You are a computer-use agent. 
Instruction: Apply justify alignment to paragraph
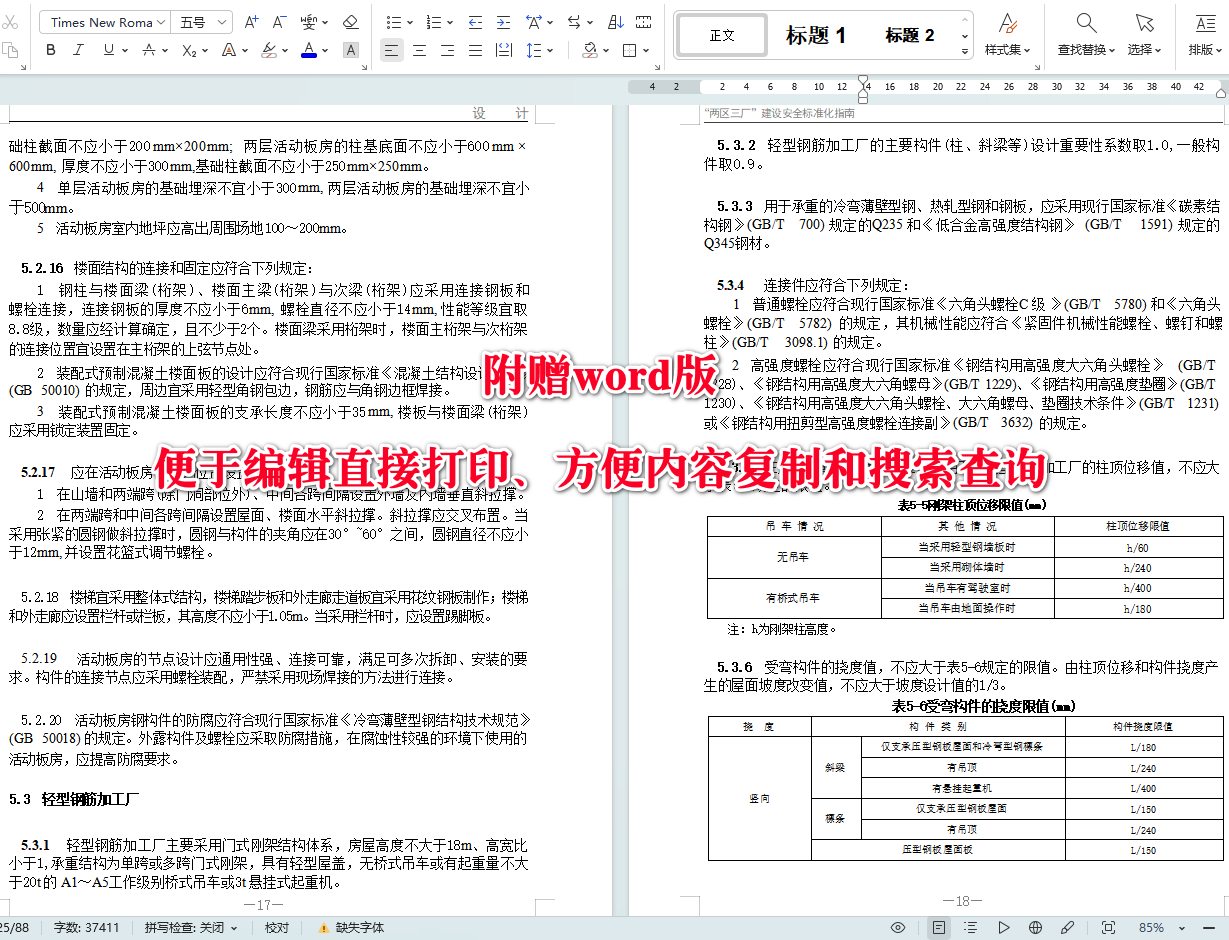click(476, 49)
